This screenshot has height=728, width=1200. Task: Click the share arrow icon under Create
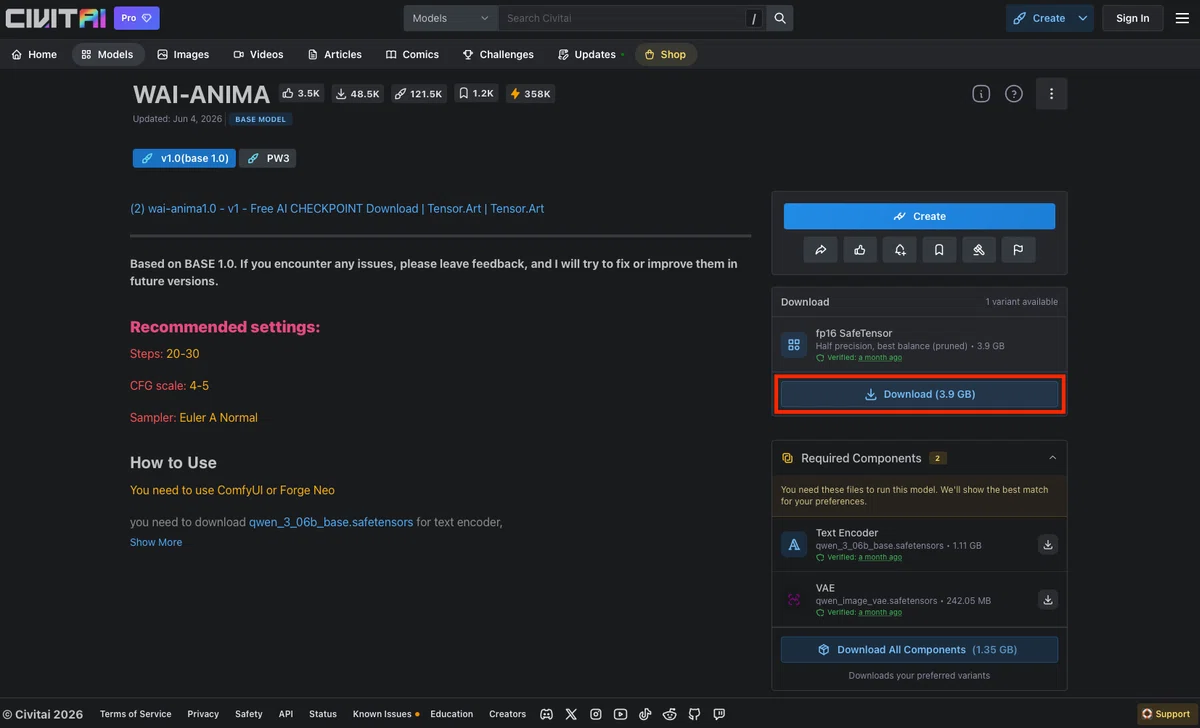pos(820,250)
